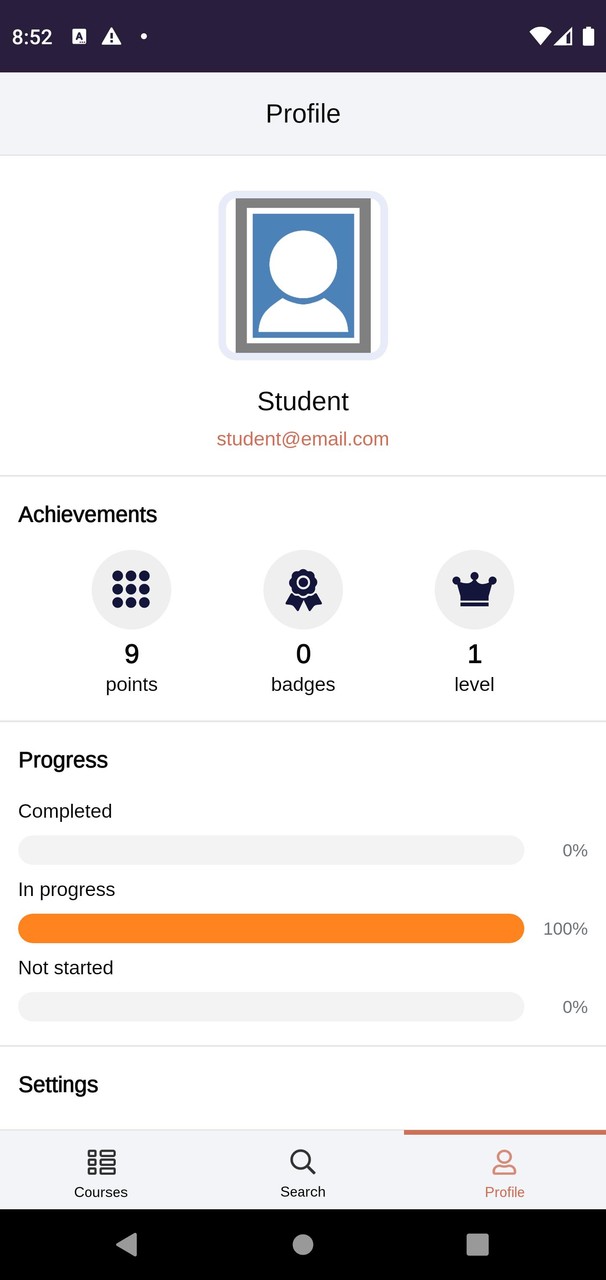Tap the badges ribbon icon
Screen dimensions: 606x1280
coord(303,590)
